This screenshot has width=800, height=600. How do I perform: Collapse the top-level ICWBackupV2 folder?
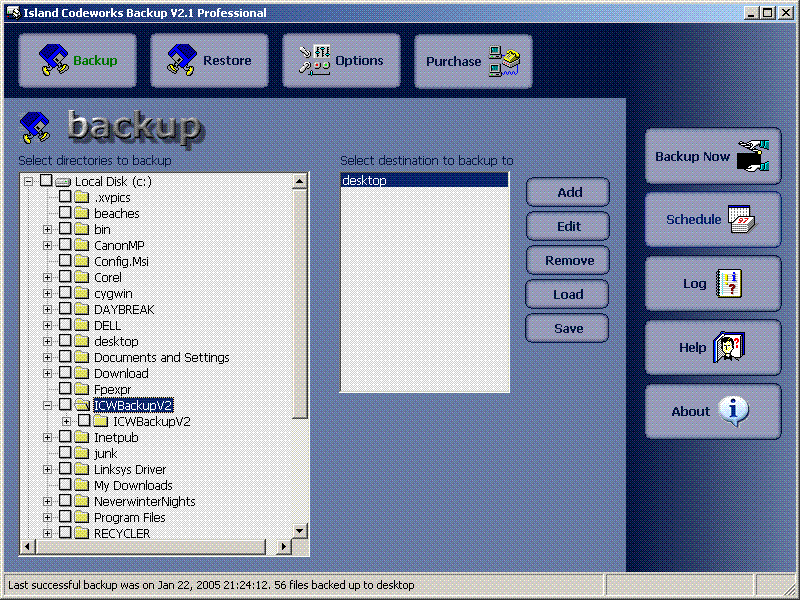[47, 406]
